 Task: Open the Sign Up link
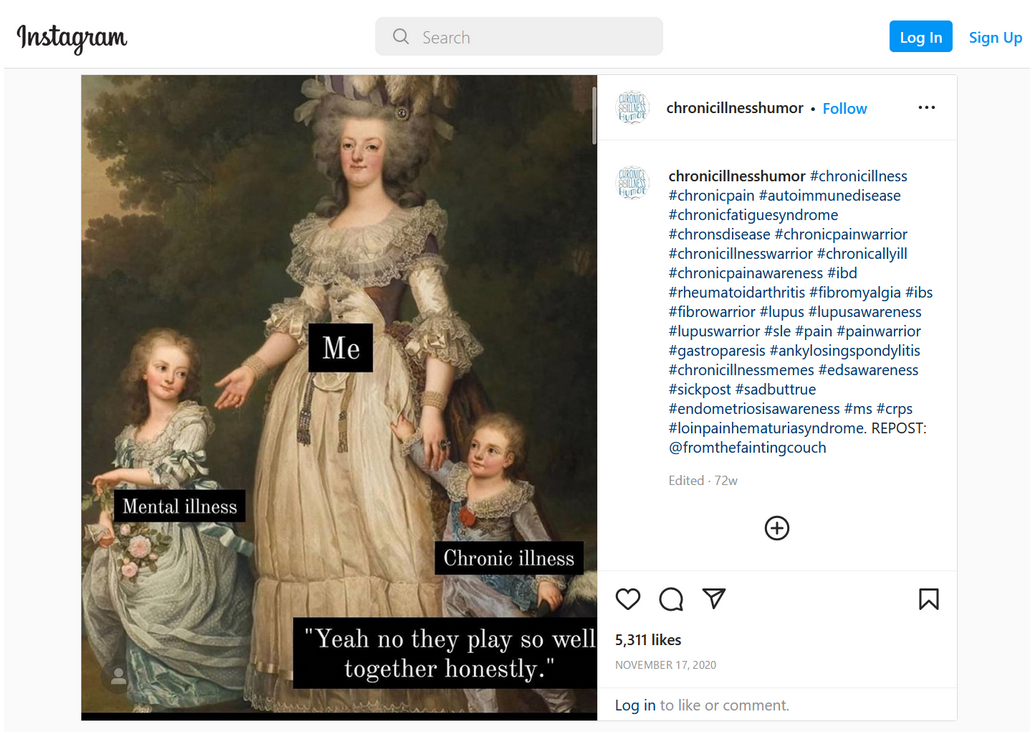995,37
